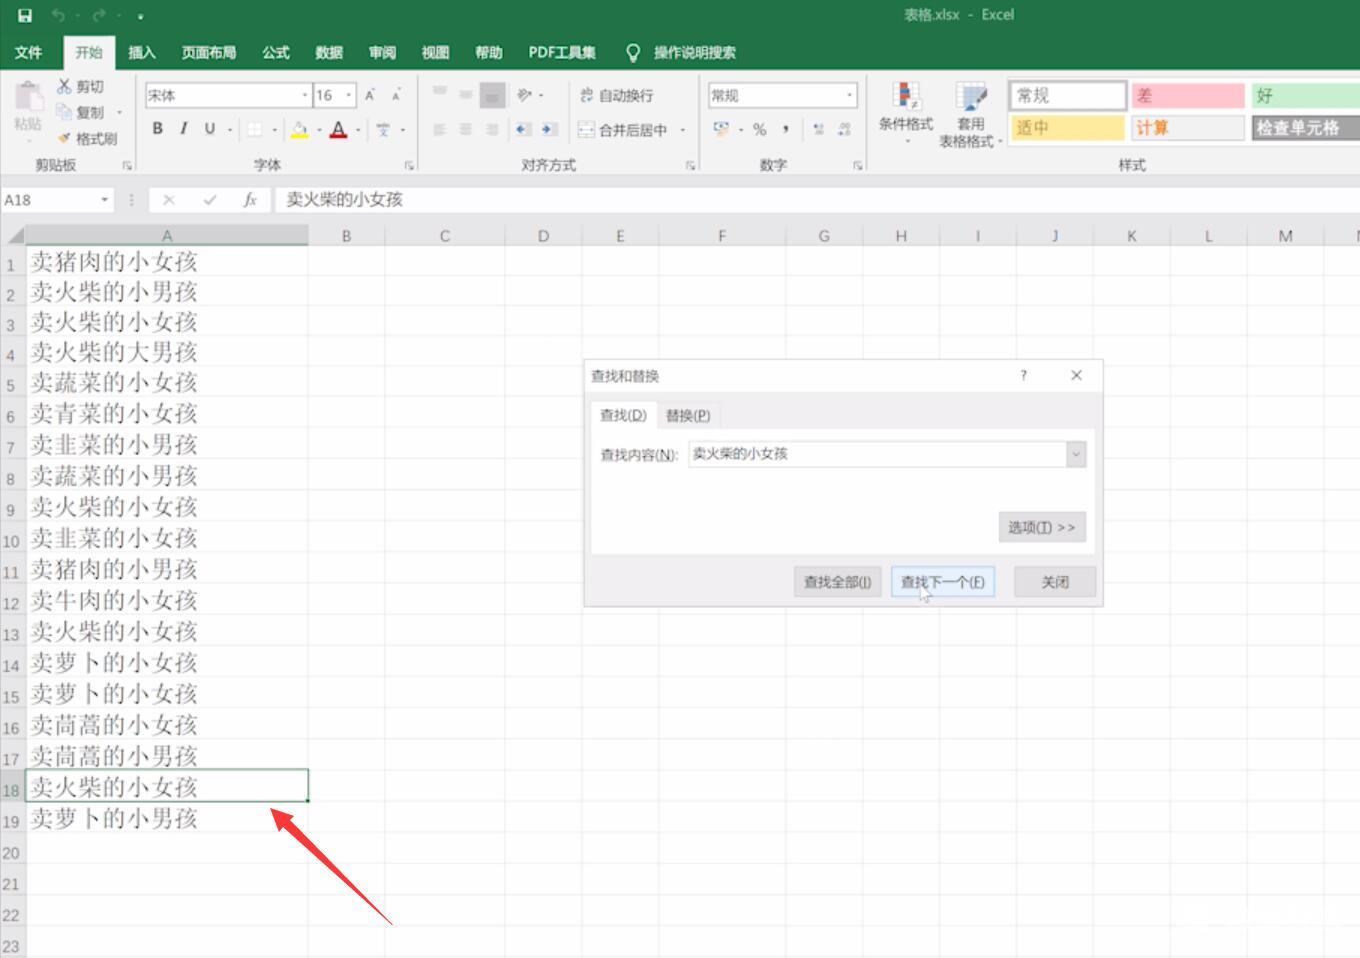This screenshot has width=1360, height=958.
Task: Switch to the 公式 Formulas tab
Action: 276,52
